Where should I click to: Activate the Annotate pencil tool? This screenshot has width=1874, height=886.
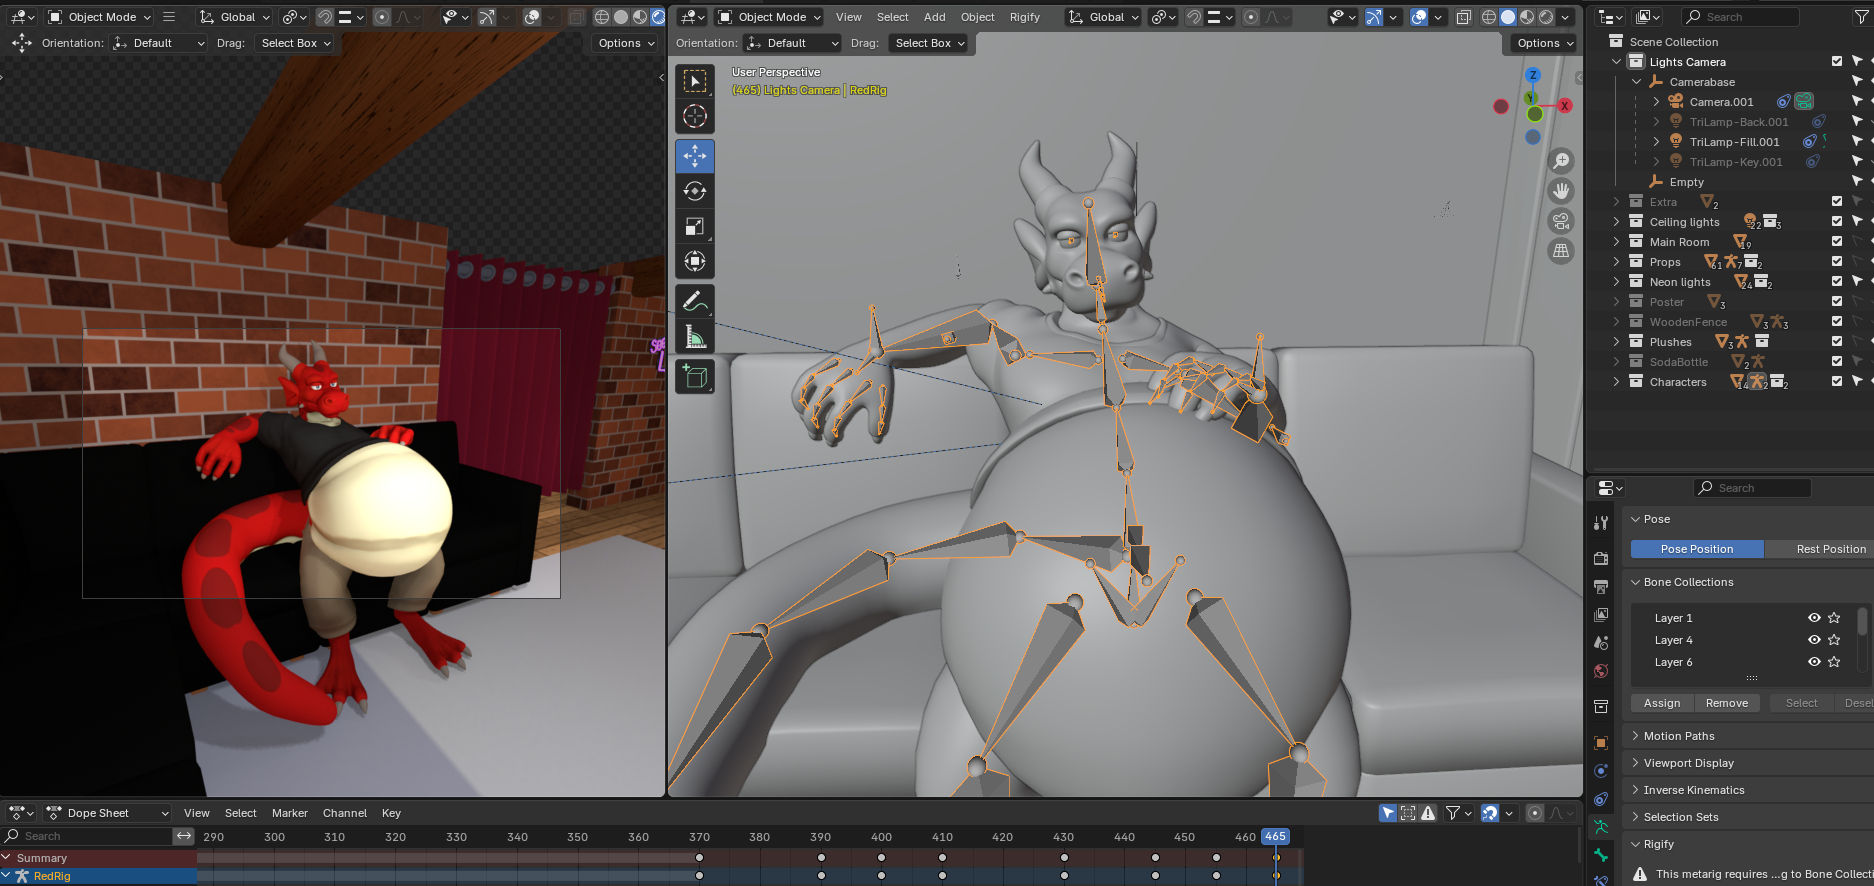point(695,301)
